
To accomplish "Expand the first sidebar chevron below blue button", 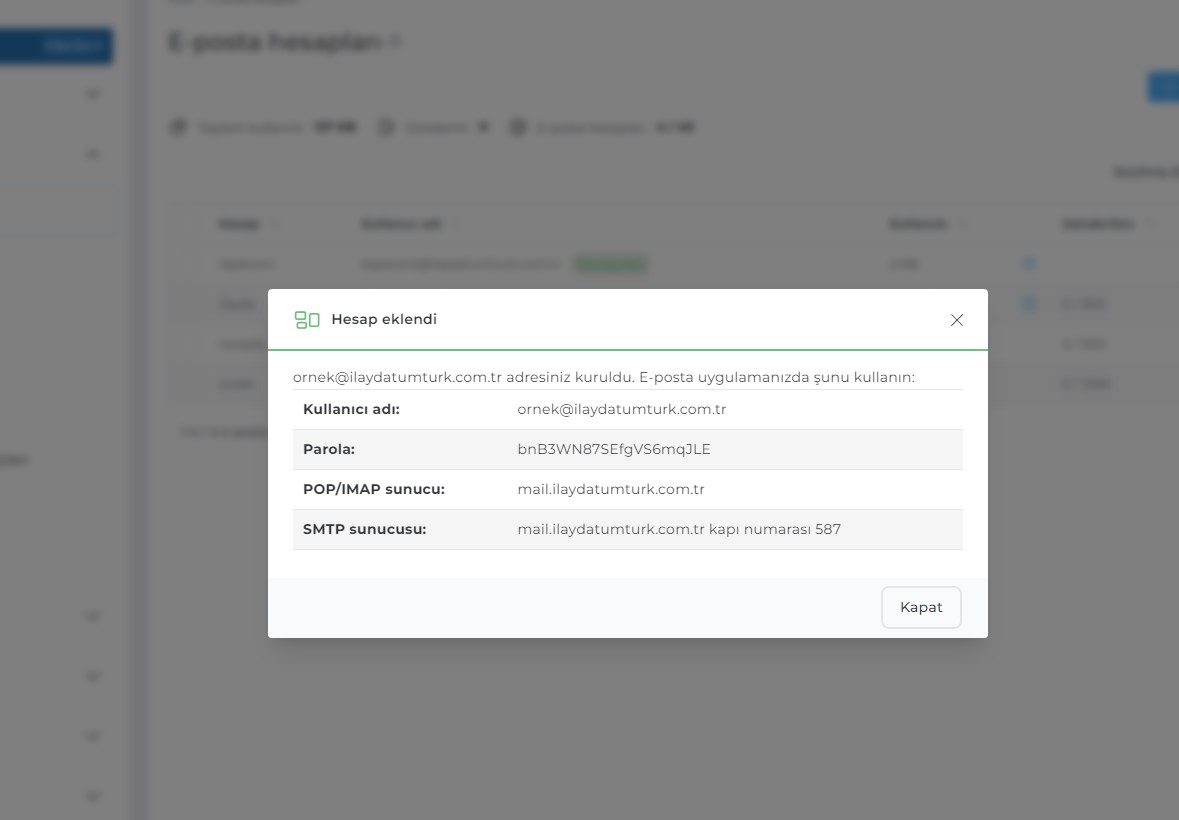I will click(x=92, y=95).
